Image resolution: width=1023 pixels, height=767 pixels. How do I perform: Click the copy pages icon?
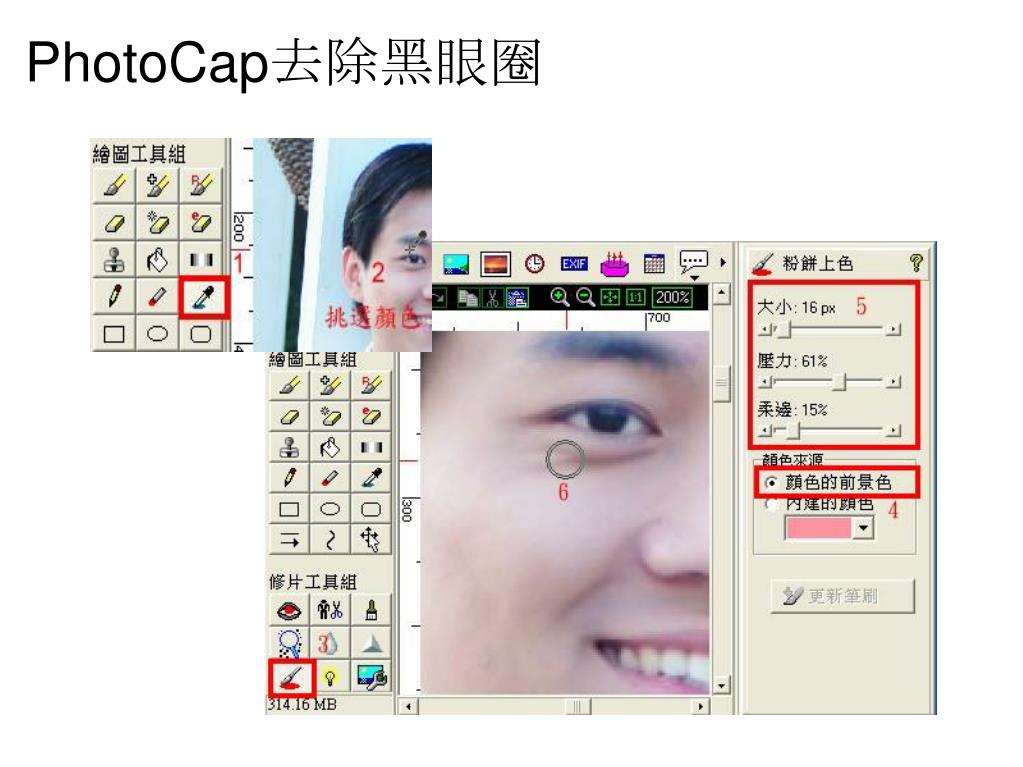pos(467,298)
